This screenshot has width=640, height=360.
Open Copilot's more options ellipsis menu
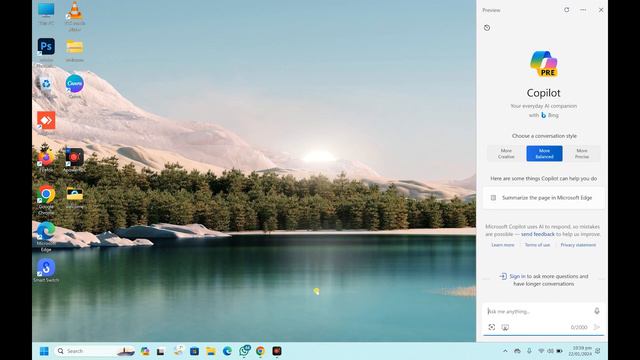point(583,10)
